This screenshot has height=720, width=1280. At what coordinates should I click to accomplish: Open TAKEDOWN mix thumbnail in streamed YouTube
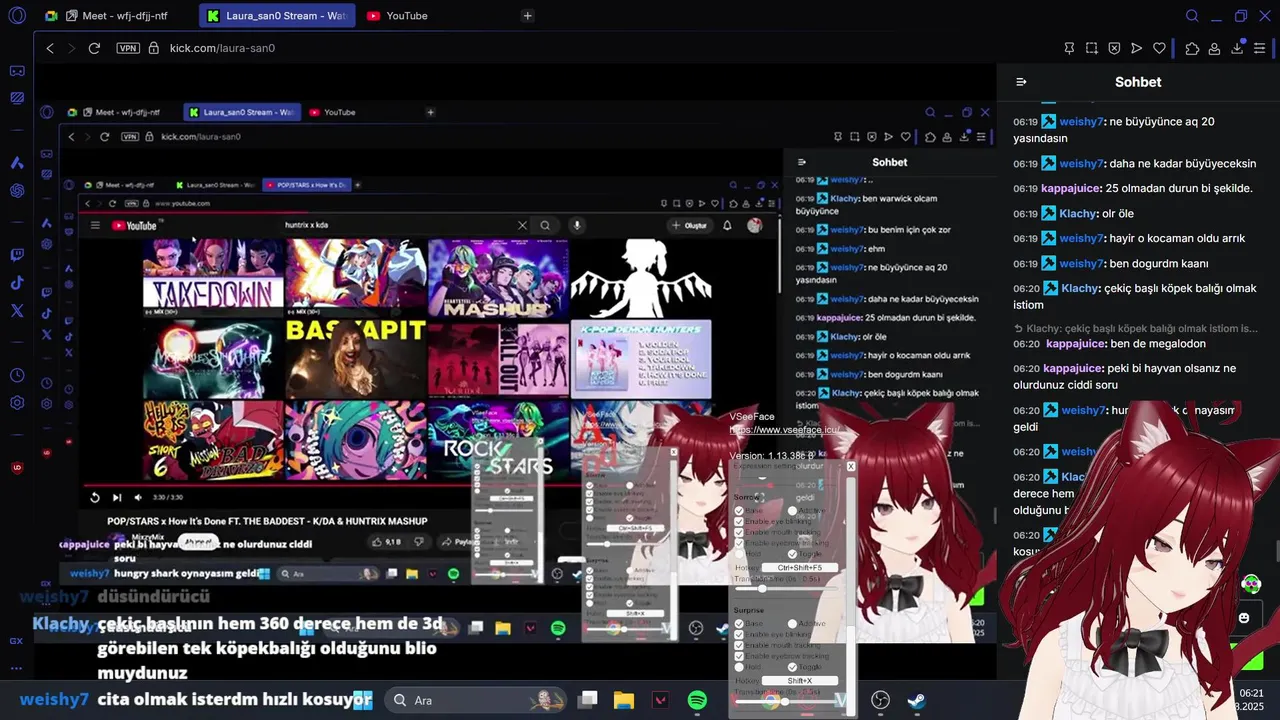213,278
